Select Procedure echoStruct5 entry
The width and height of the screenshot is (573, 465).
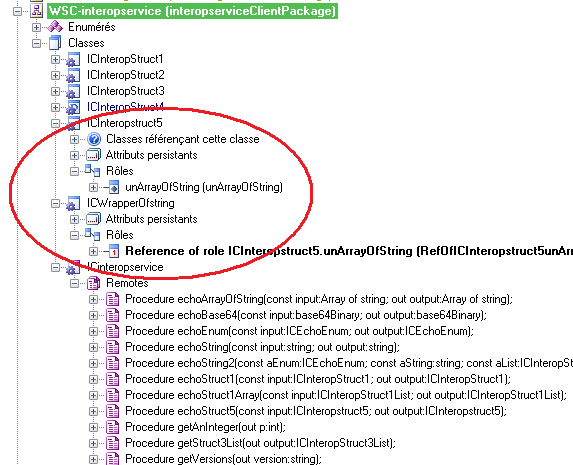click(316, 411)
